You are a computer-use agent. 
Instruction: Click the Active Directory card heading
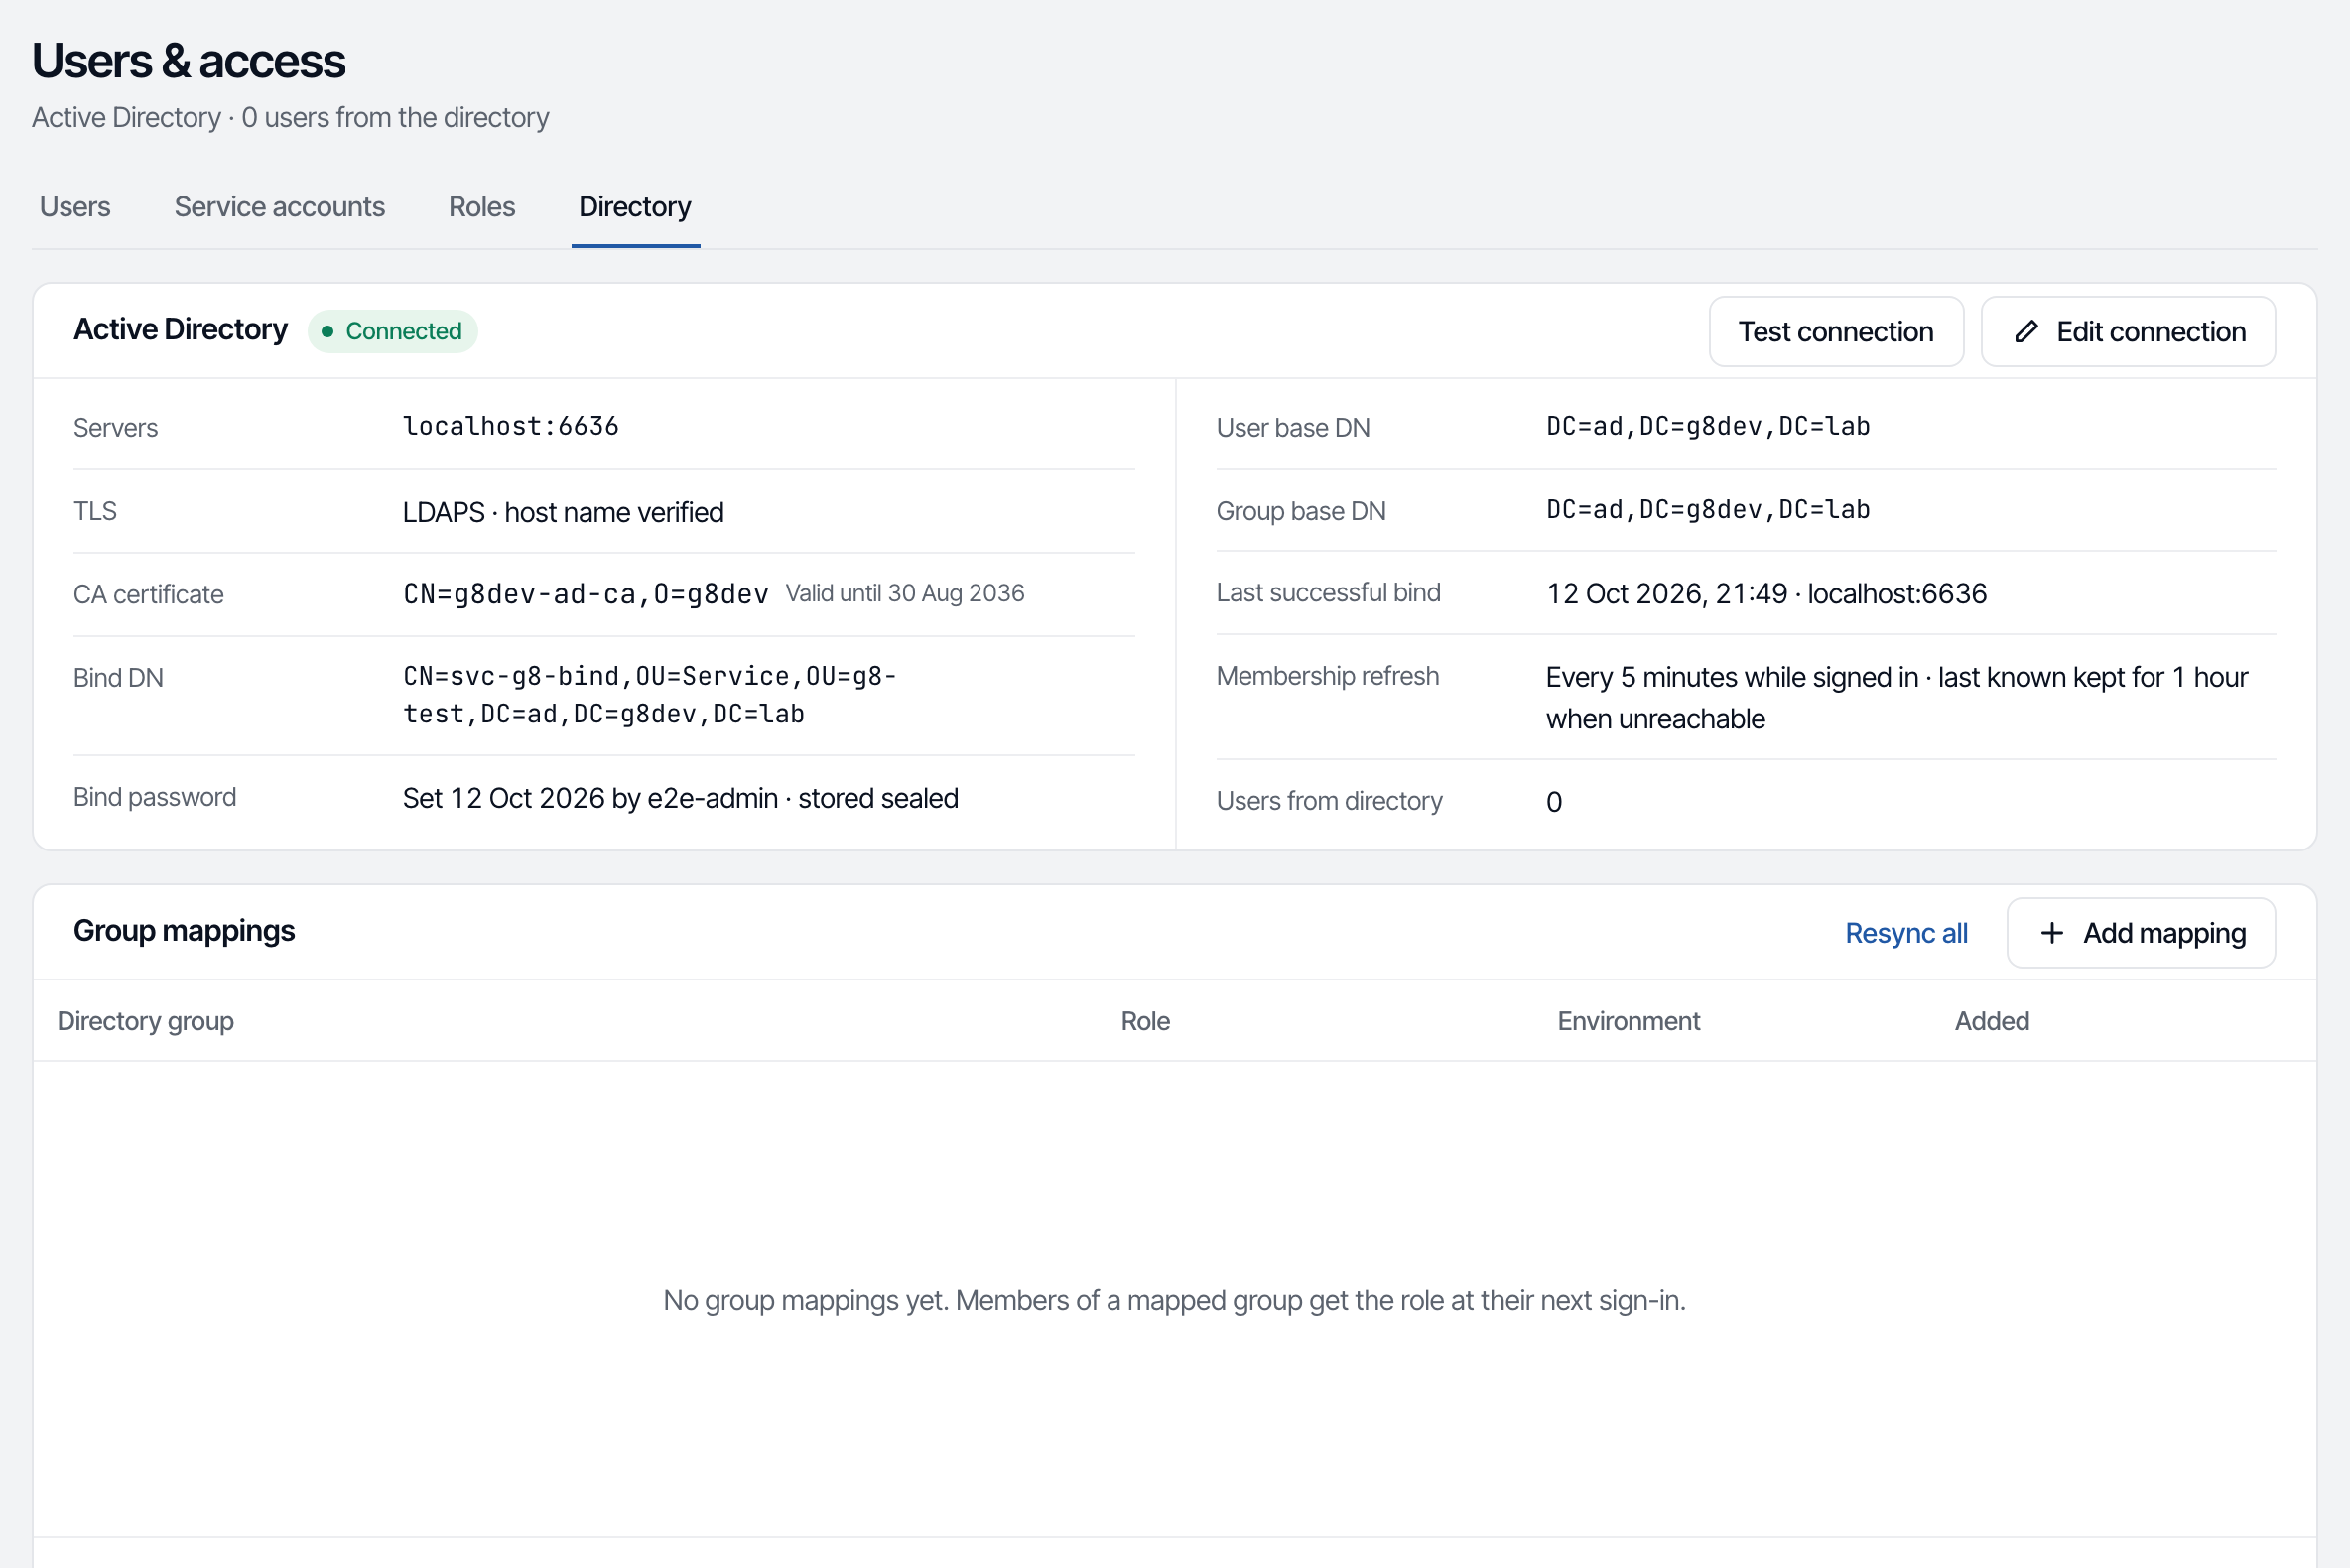click(x=180, y=329)
